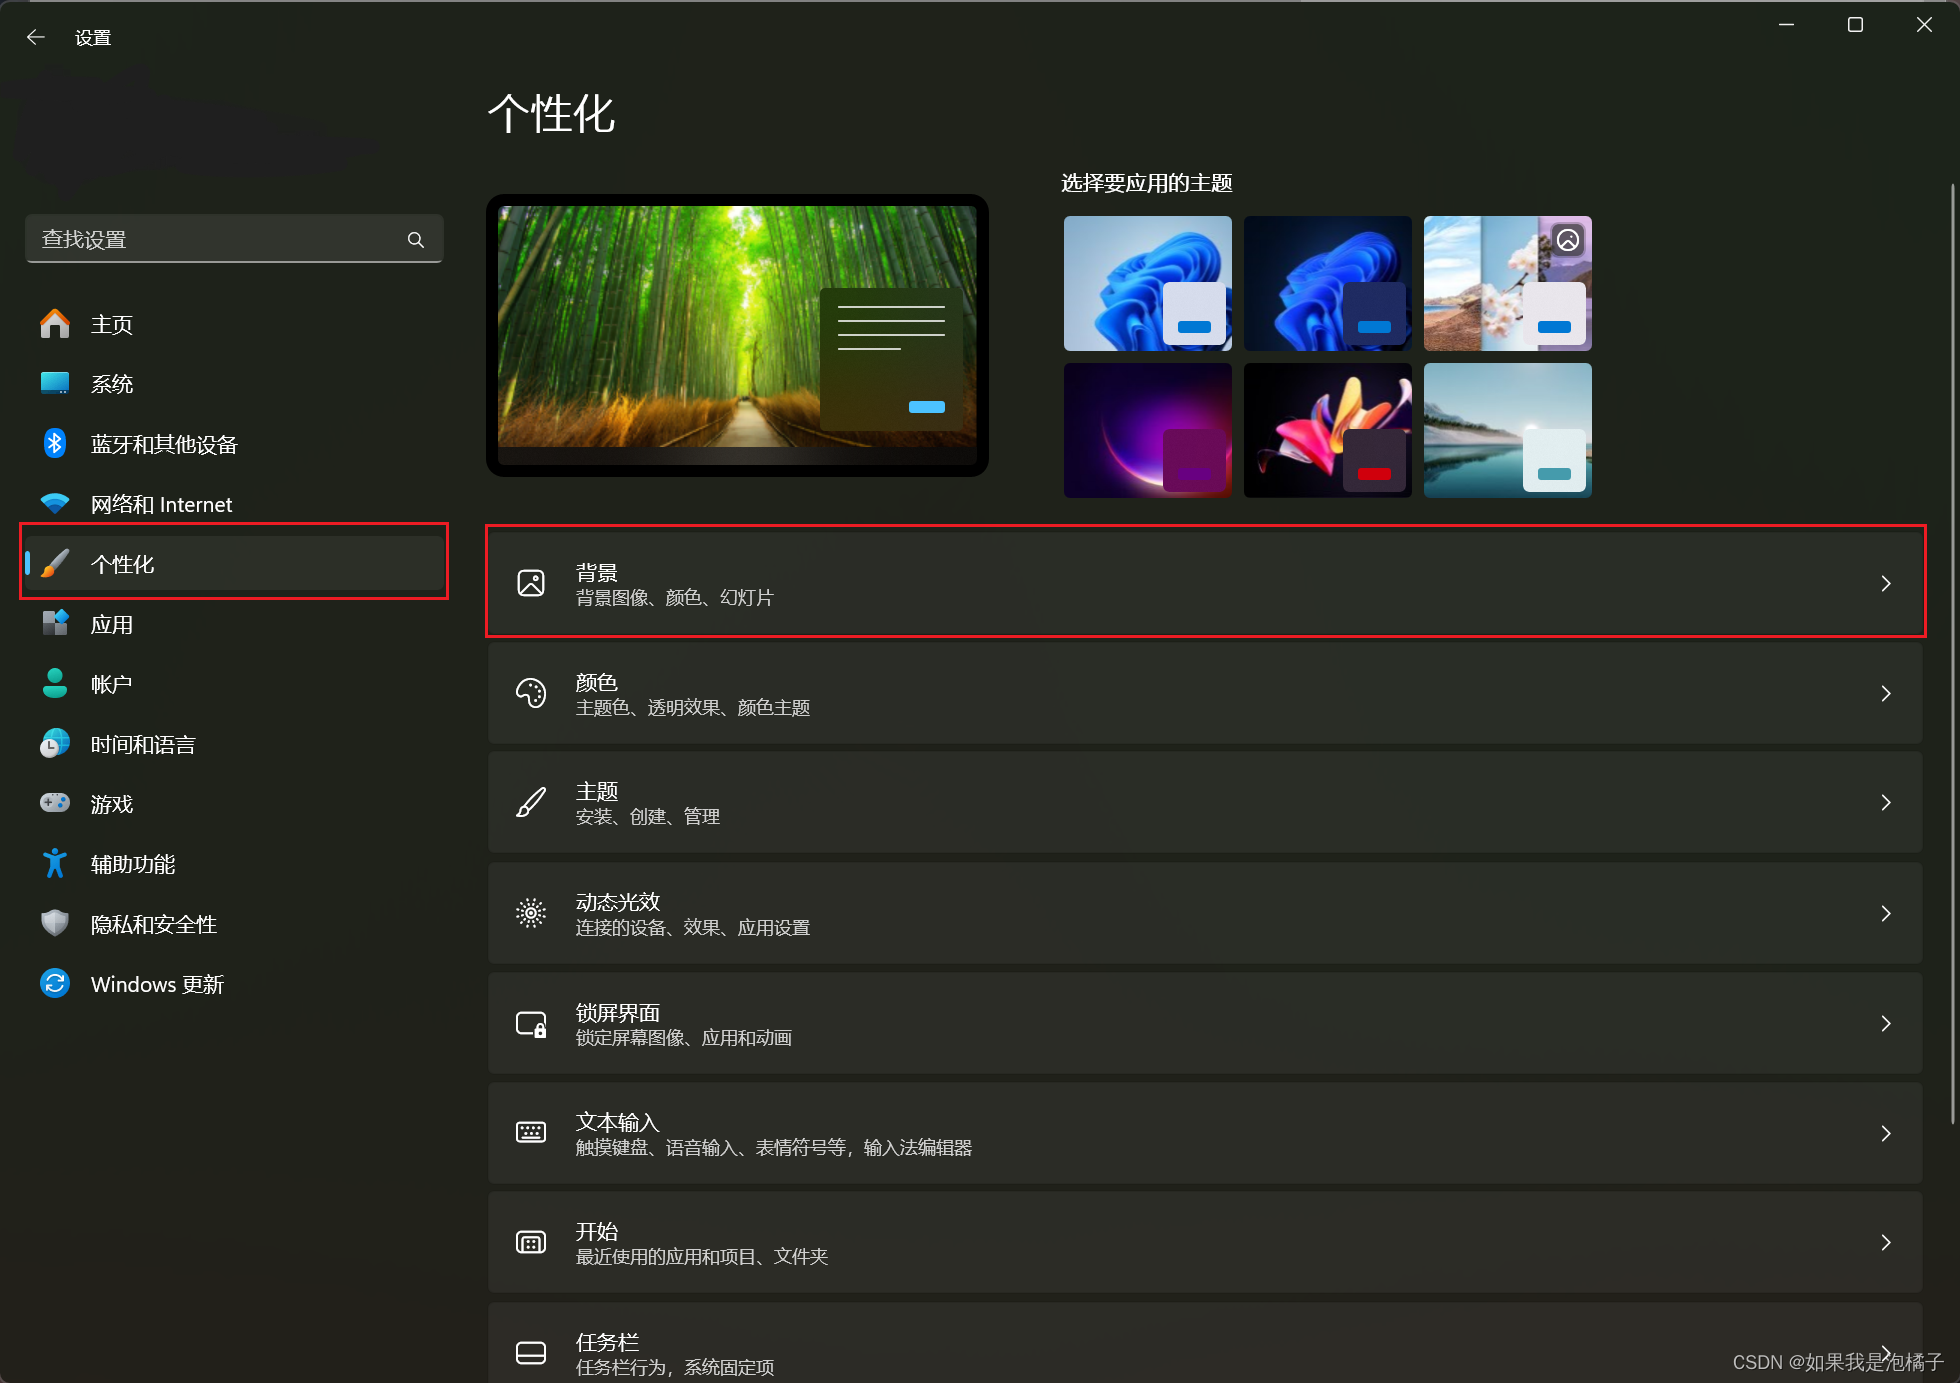This screenshot has height=1383, width=1960.
Task: Expand the 主题 row chevron
Action: pyautogui.click(x=1886, y=803)
